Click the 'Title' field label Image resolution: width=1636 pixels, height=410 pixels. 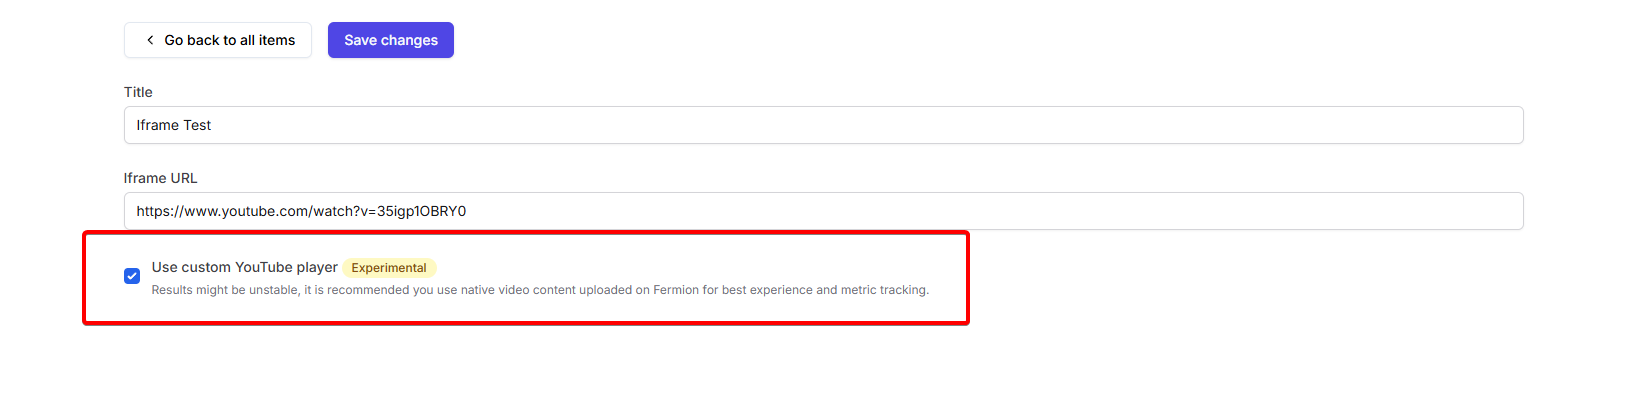[138, 92]
